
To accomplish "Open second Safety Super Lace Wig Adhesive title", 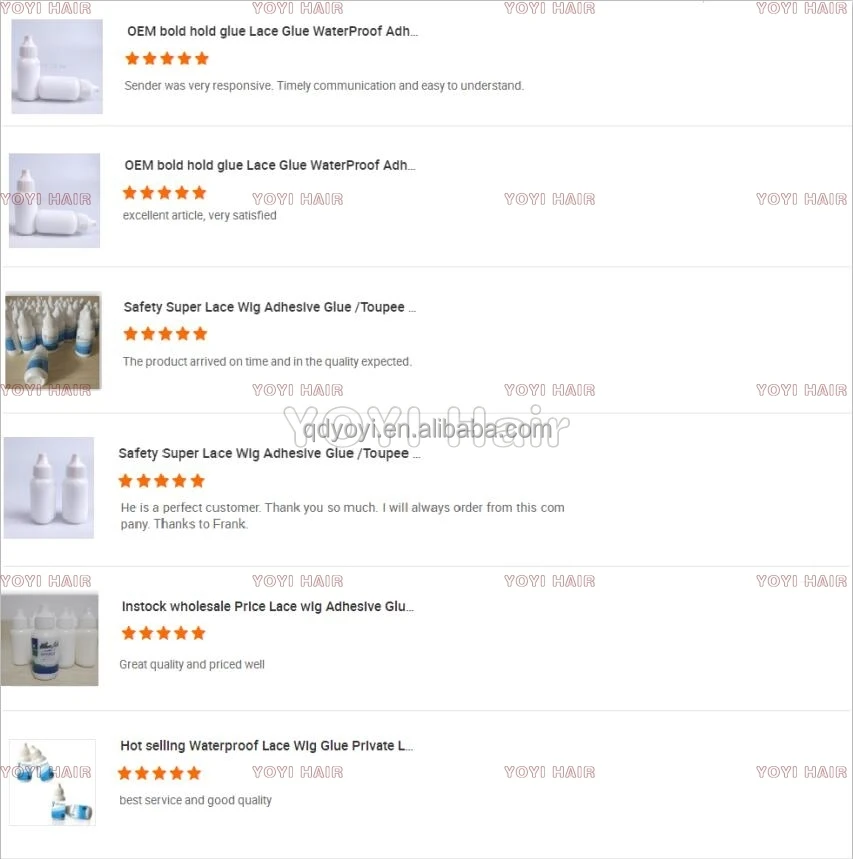I will (x=269, y=454).
